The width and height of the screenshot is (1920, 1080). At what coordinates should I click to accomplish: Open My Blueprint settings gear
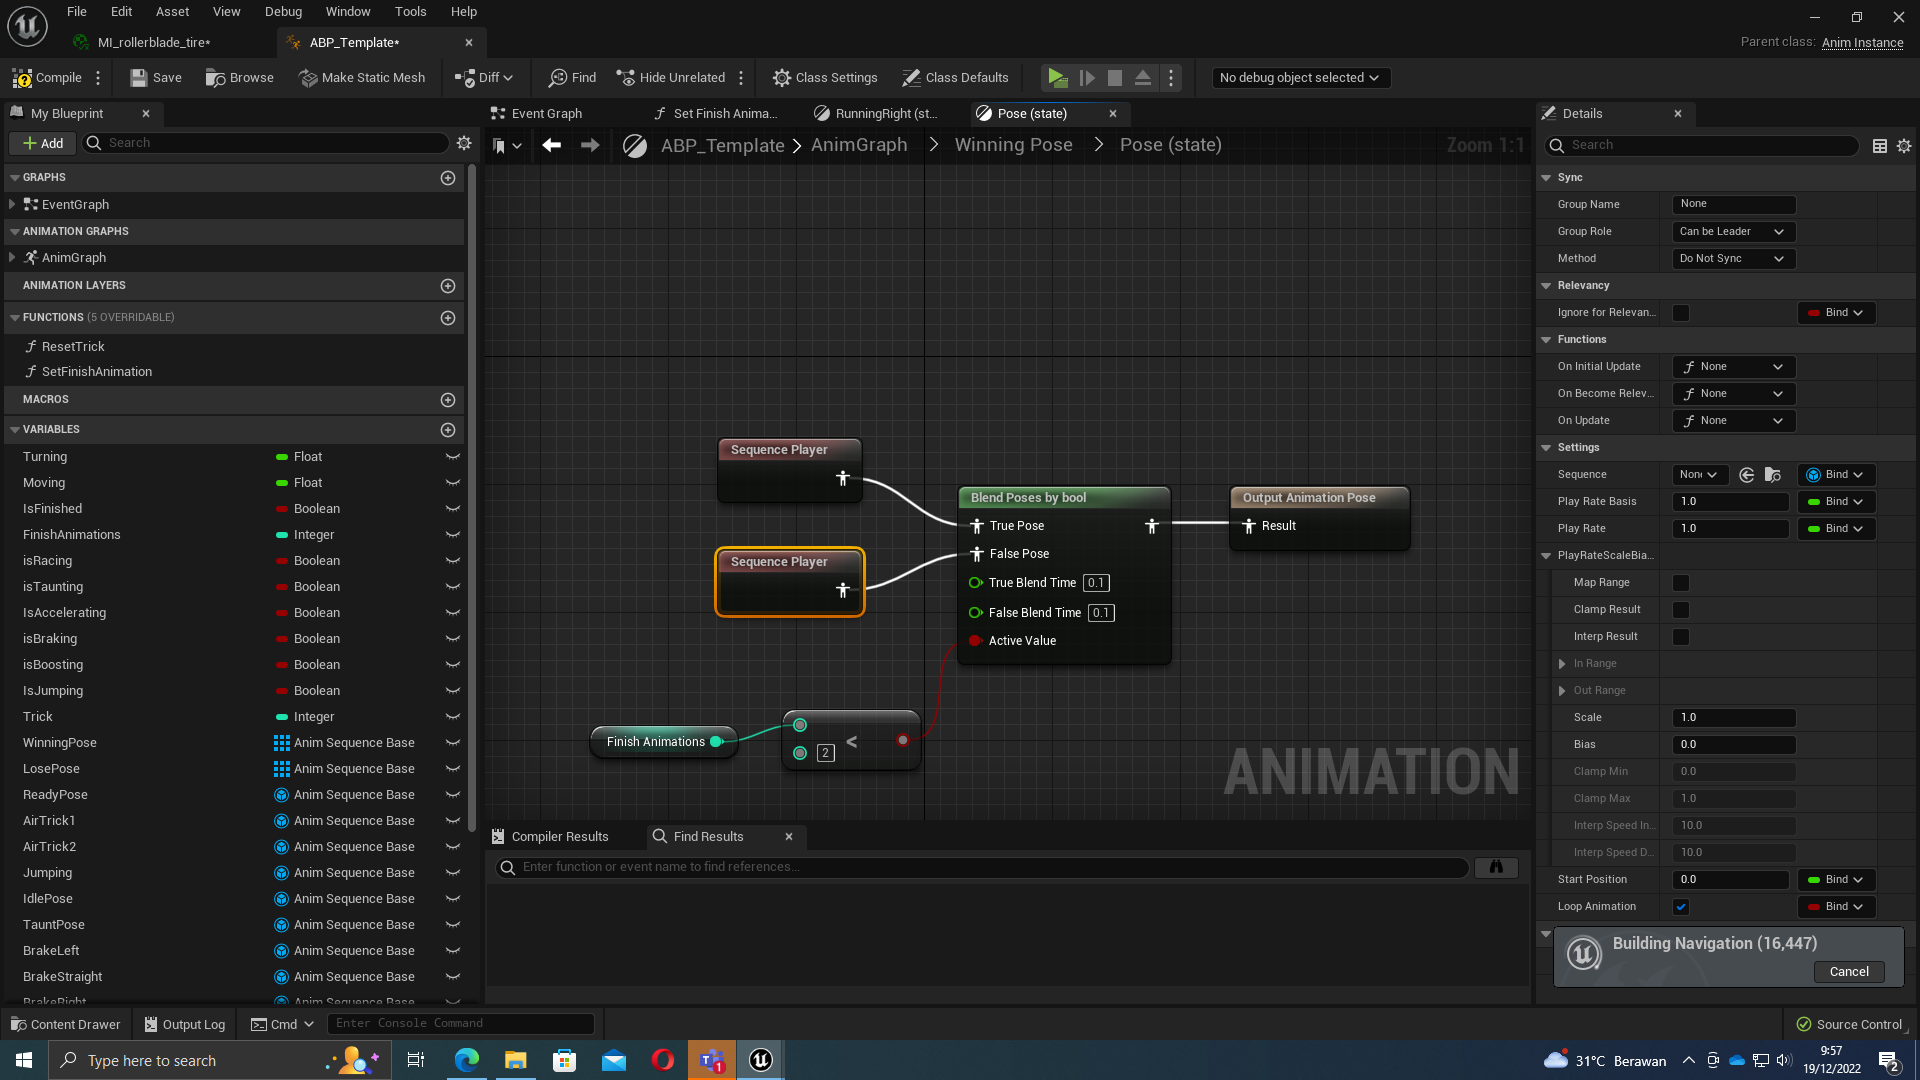click(x=464, y=143)
